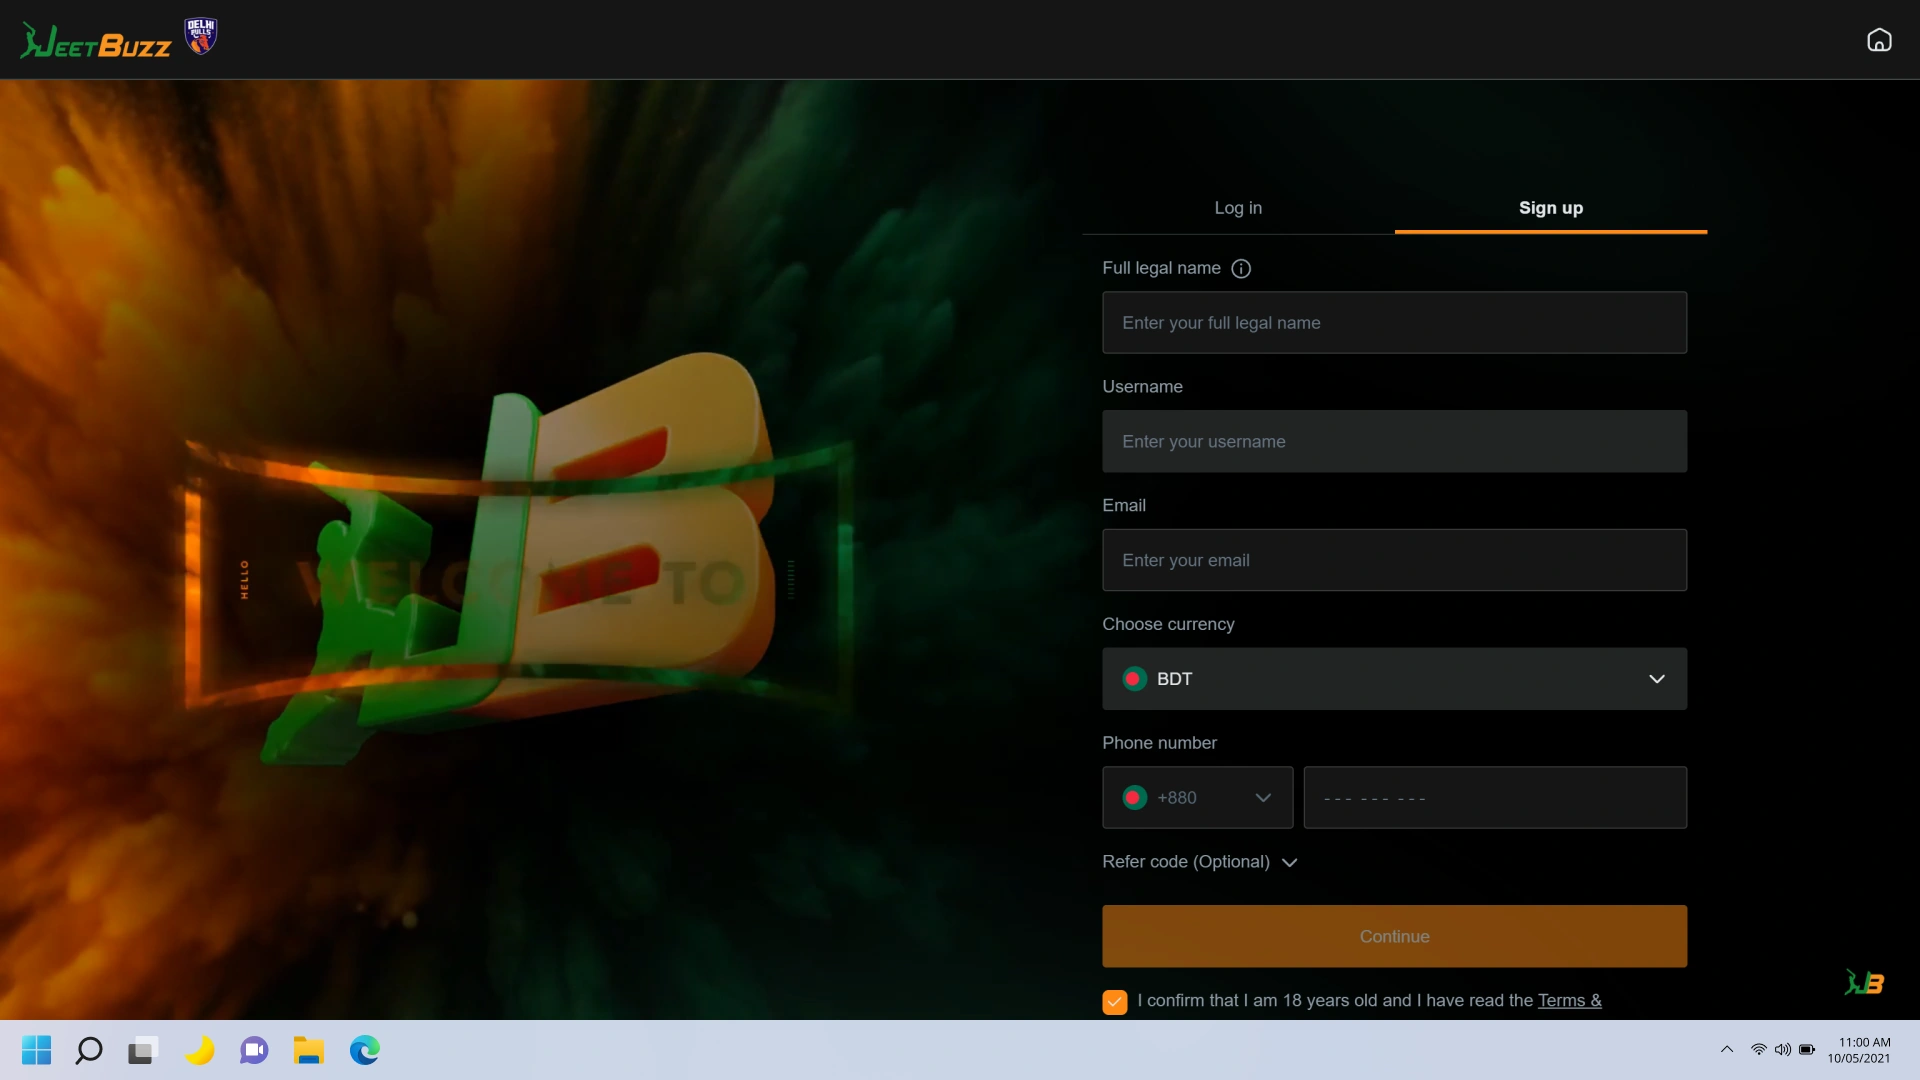Switch to the Log in tab

(1238, 208)
